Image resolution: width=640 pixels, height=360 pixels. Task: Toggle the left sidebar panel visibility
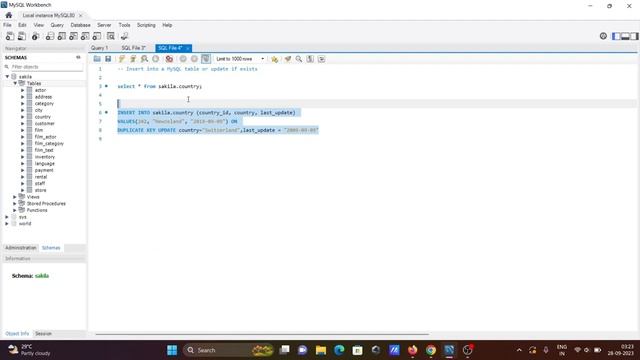[616, 36]
